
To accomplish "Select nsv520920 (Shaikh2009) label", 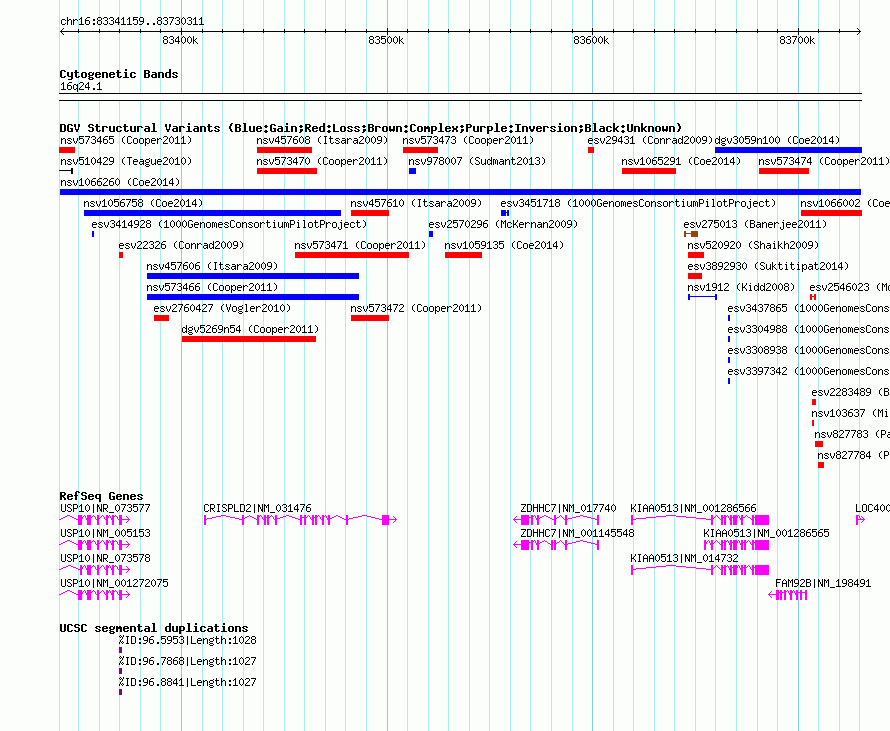I will [753, 245].
